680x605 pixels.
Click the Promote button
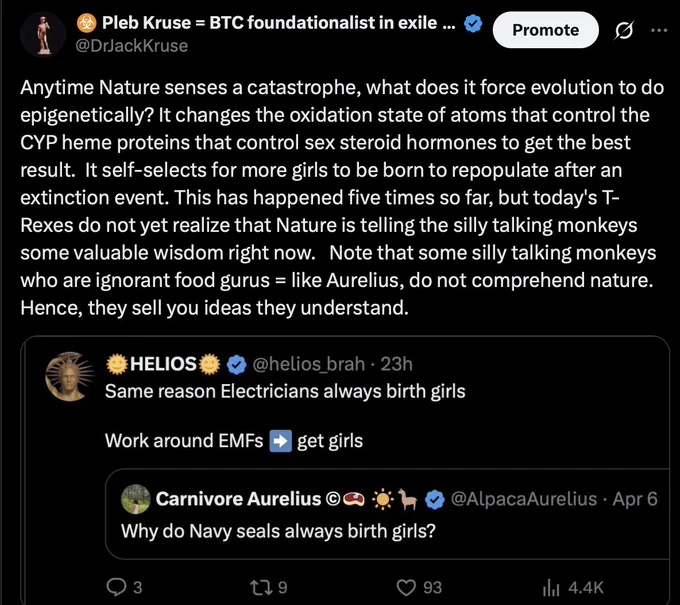[546, 30]
